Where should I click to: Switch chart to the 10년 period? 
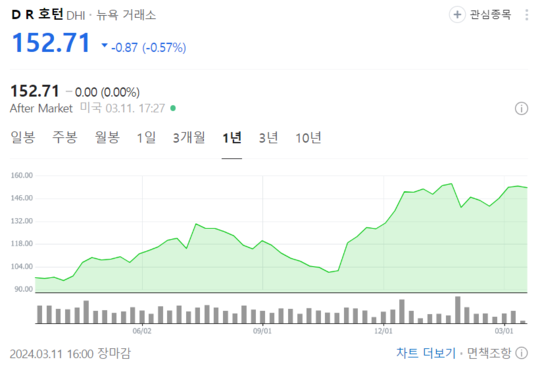pyautogui.click(x=308, y=137)
